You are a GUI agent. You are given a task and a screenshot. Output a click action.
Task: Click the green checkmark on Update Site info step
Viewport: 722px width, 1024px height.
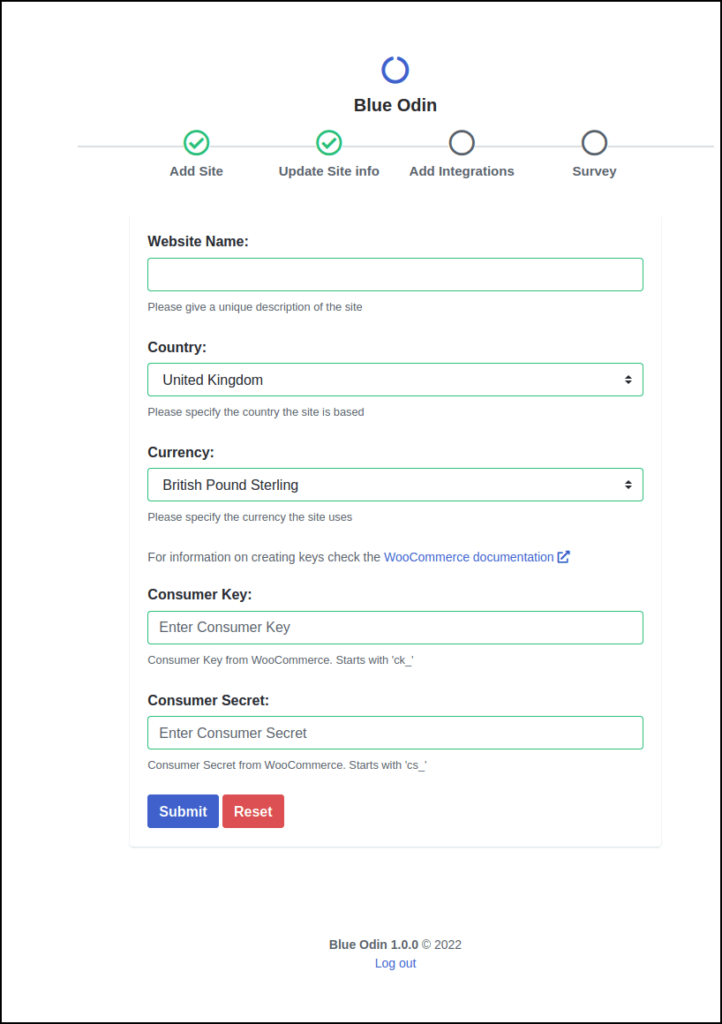pyautogui.click(x=329, y=143)
